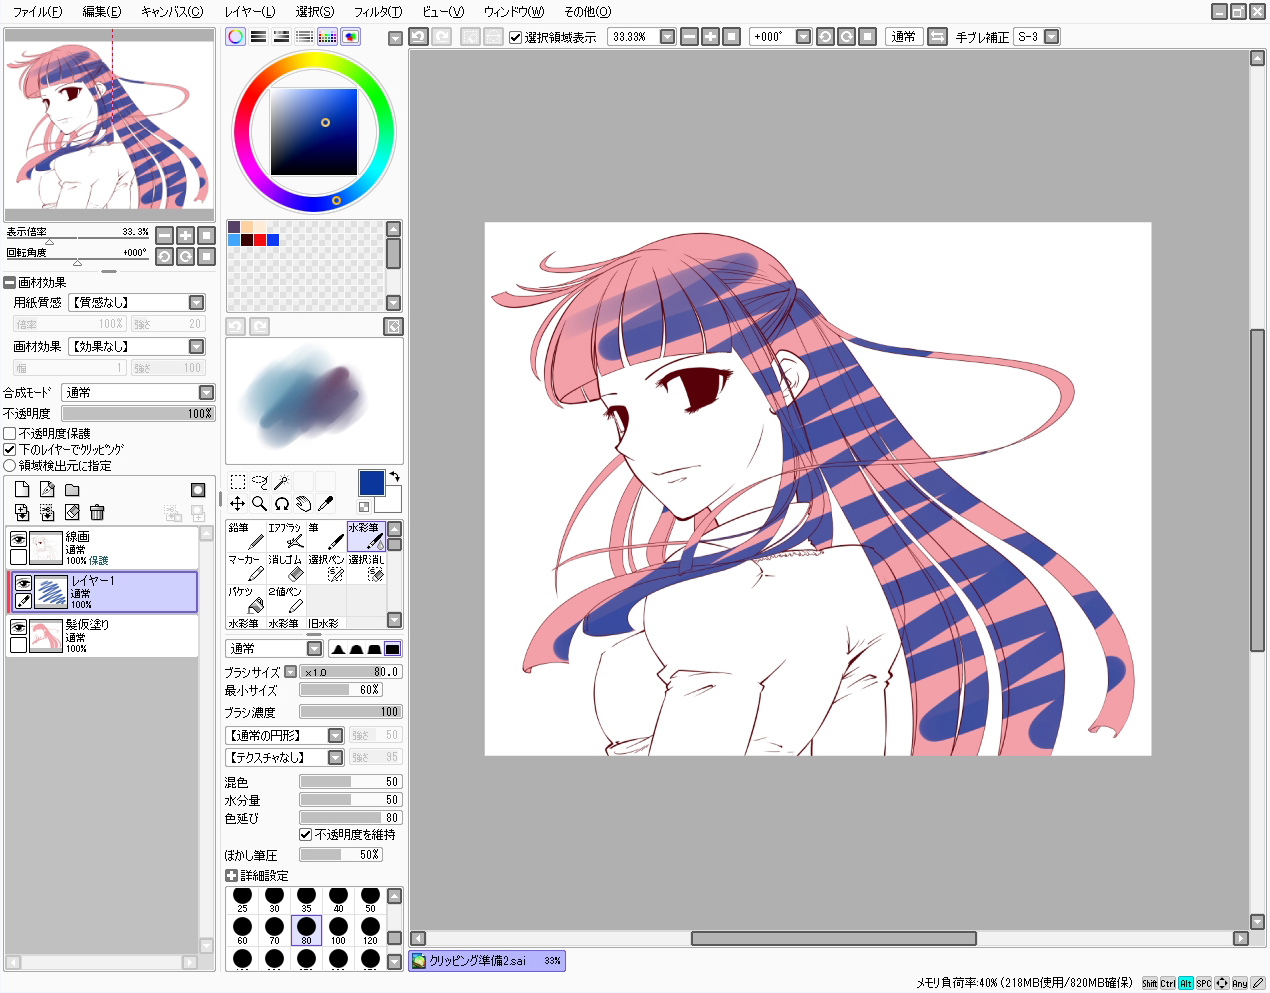Viewport: 1270px width, 993px height.
Task: Select the lasso selection tool
Action: point(260,482)
